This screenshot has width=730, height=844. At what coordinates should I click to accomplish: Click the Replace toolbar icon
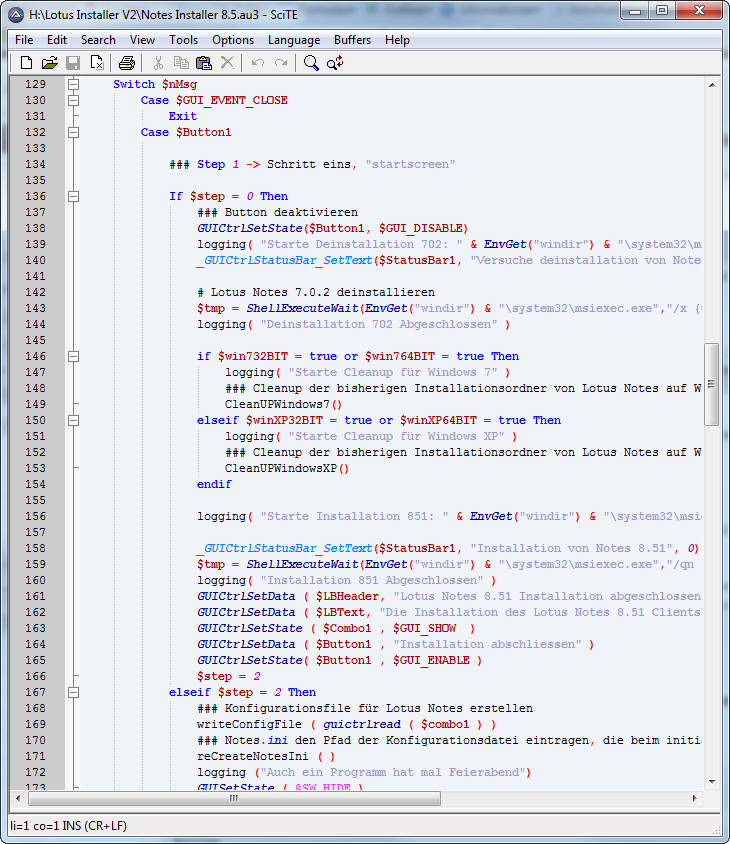[x=335, y=63]
